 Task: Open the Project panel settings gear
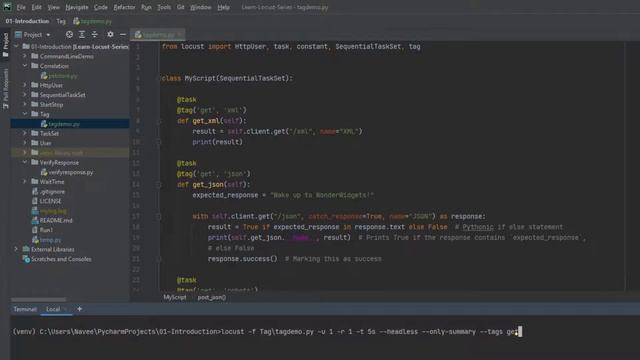110,35
